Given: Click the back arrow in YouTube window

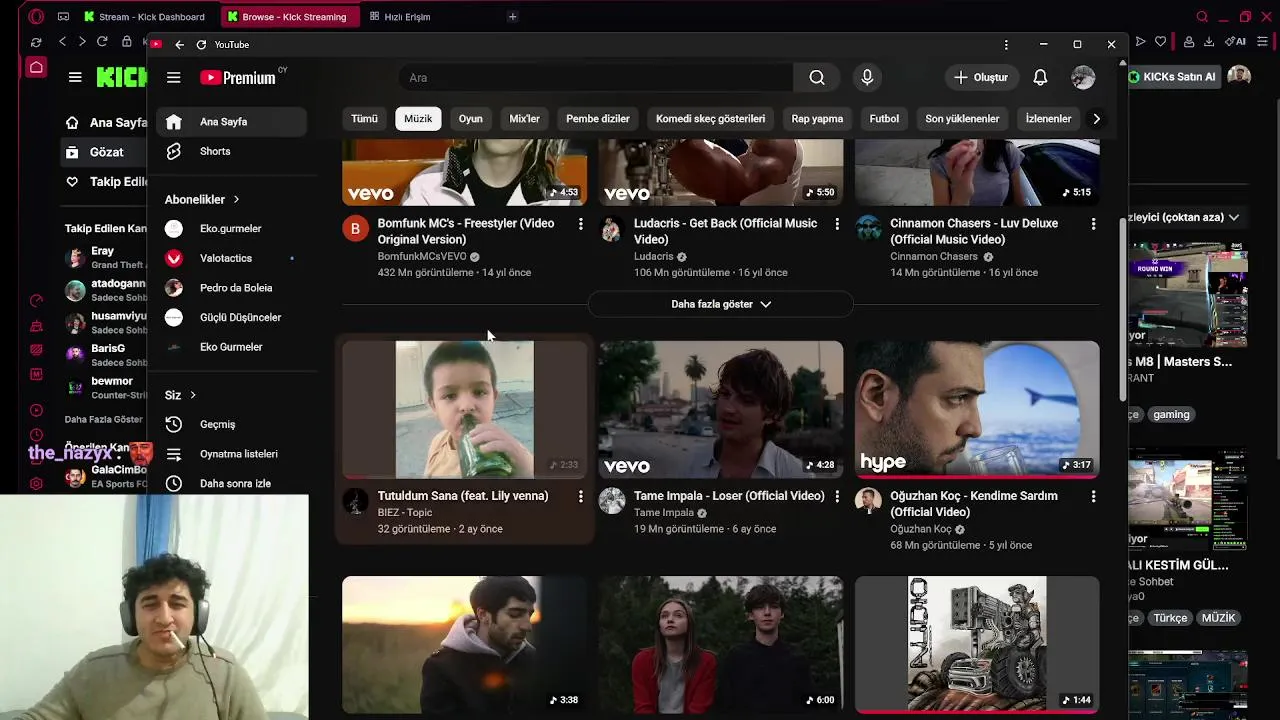Looking at the screenshot, I should tap(179, 44).
